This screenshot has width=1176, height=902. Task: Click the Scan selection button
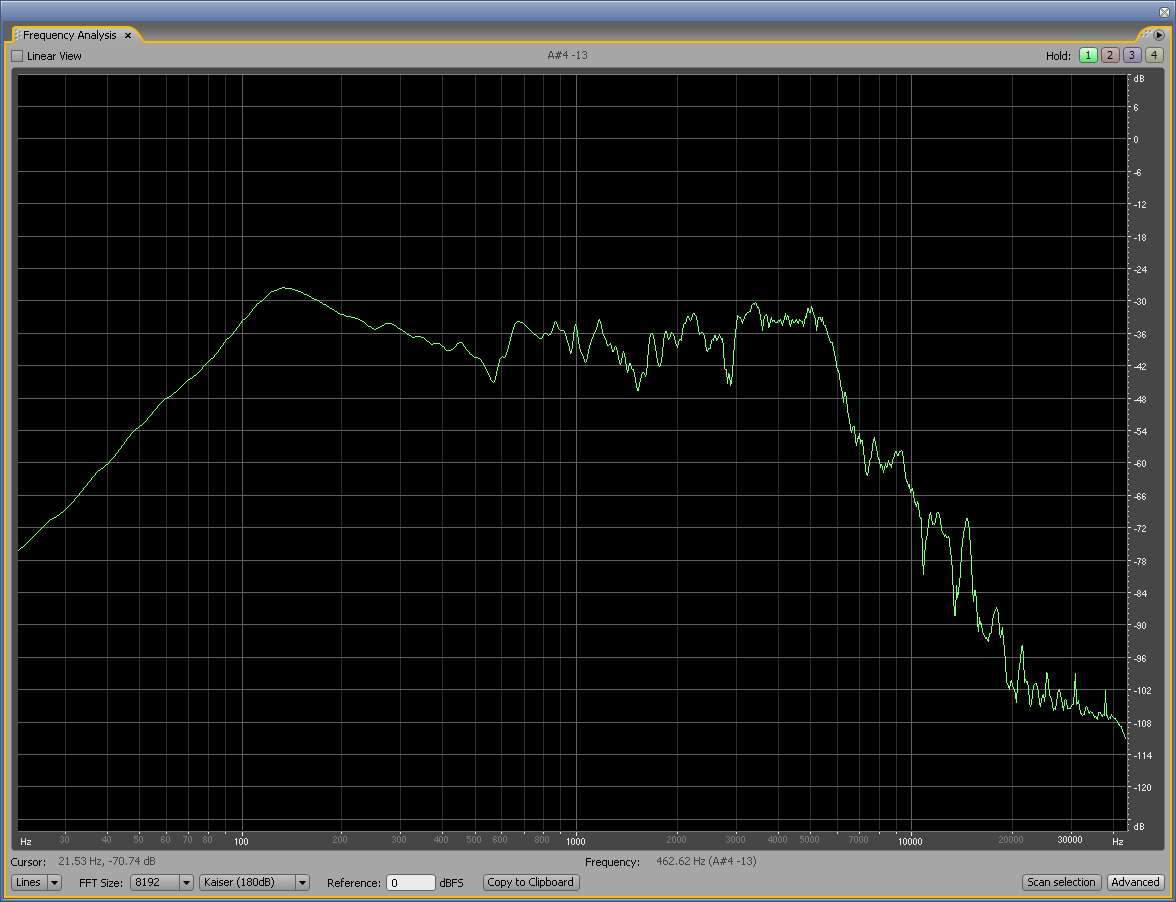tap(1061, 883)
